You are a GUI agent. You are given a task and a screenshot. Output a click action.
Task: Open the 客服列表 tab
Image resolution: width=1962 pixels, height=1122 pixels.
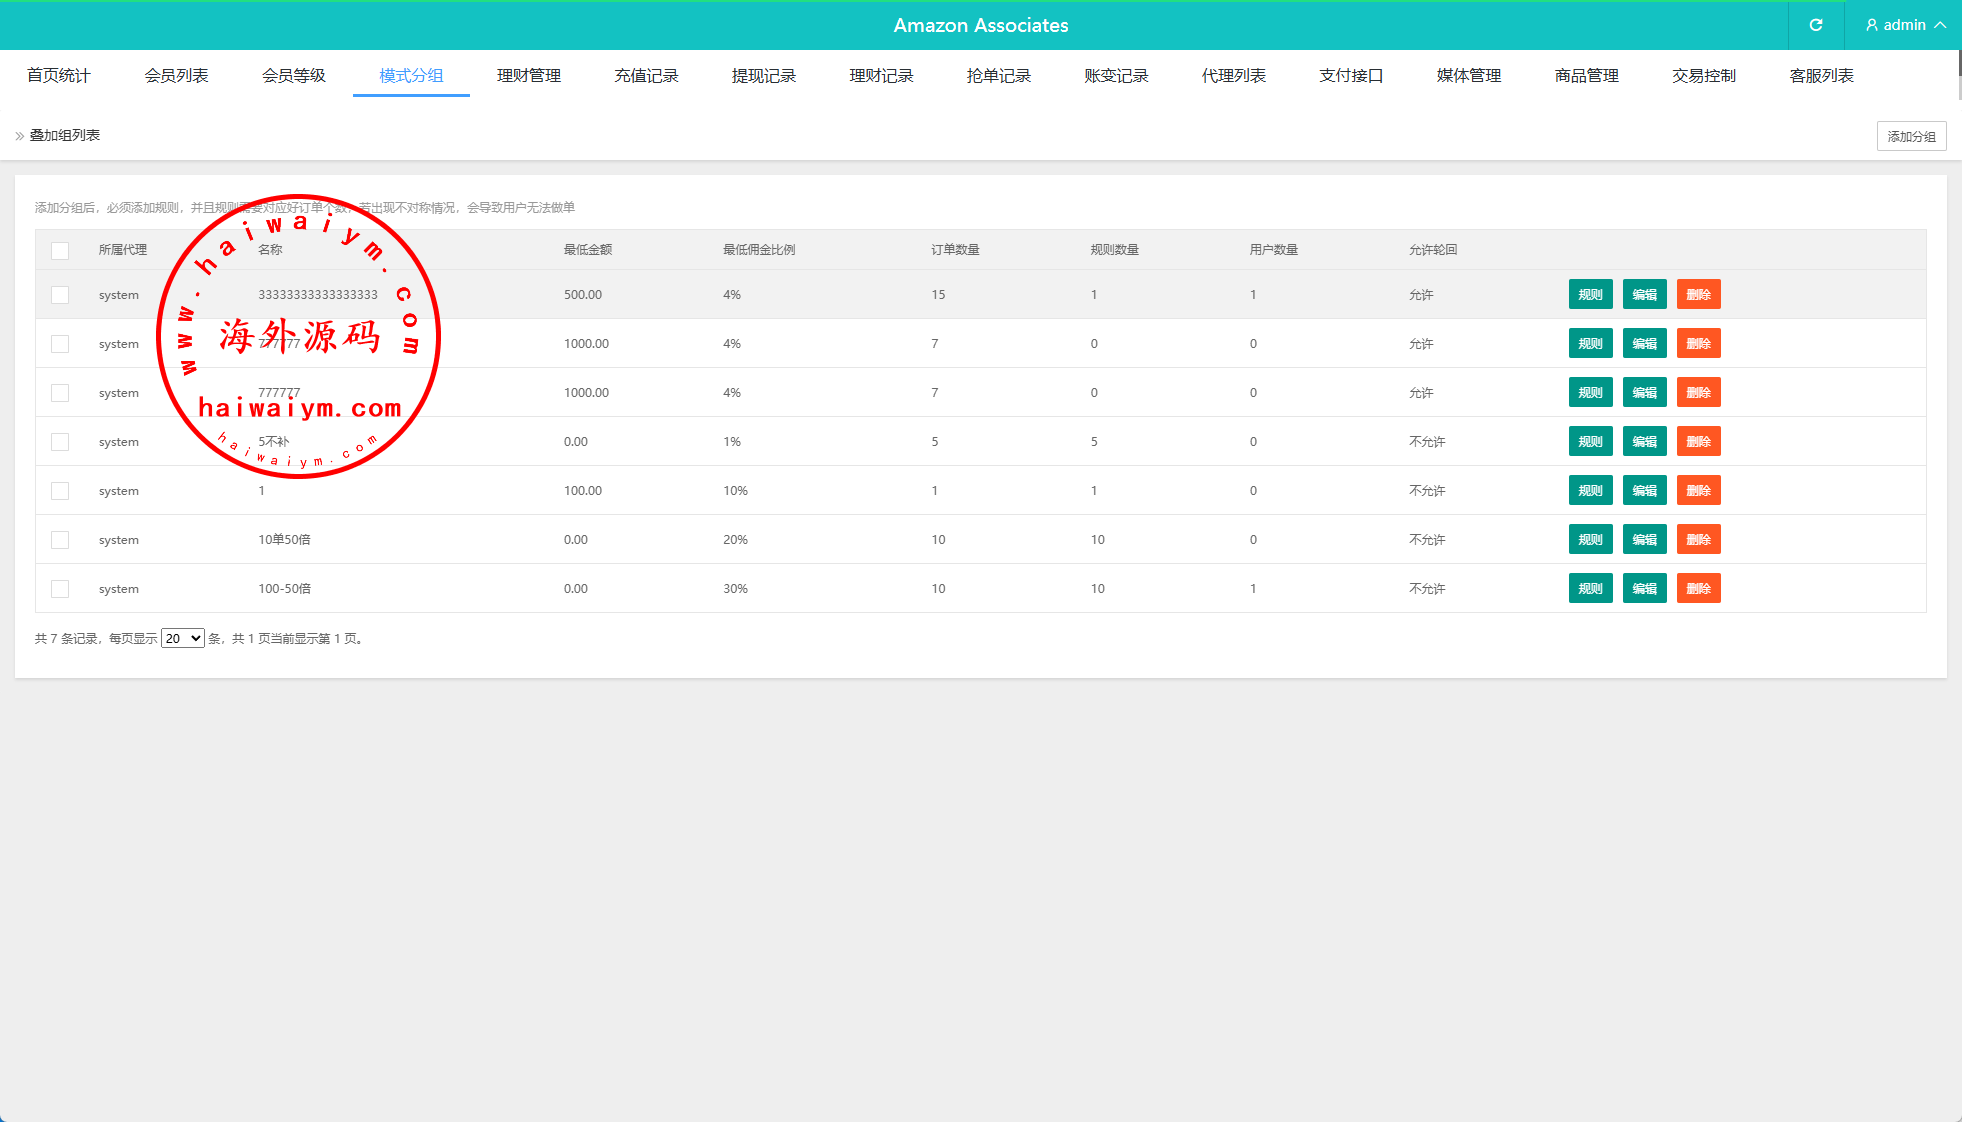pos(1821,76)
